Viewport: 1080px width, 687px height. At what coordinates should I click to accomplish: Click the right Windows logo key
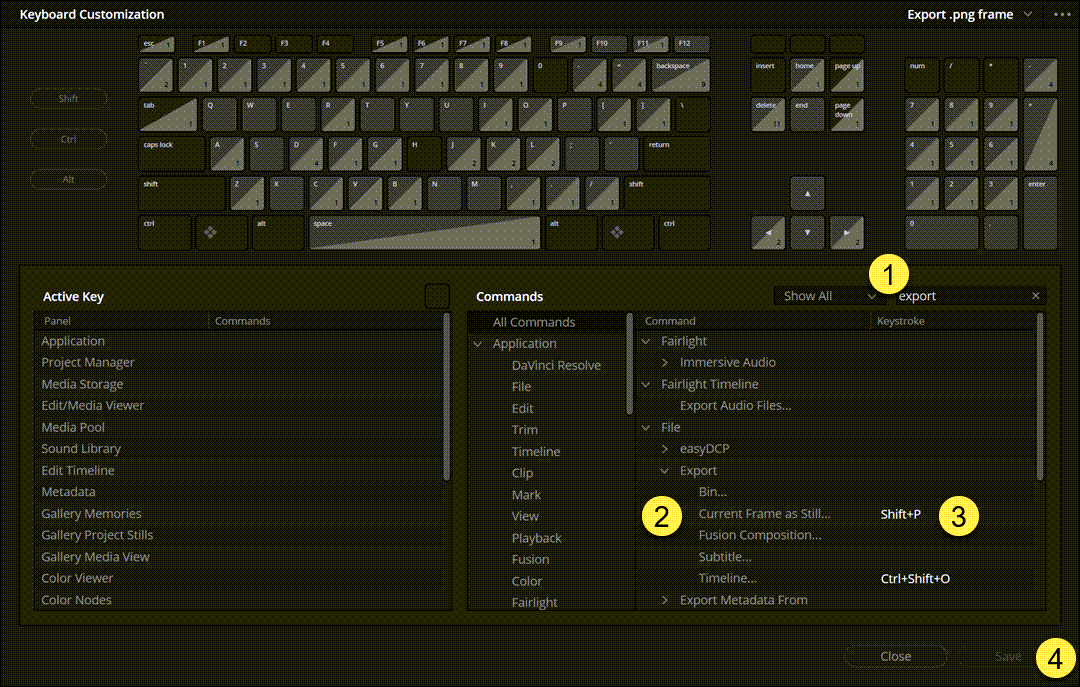tap(618, 232)
